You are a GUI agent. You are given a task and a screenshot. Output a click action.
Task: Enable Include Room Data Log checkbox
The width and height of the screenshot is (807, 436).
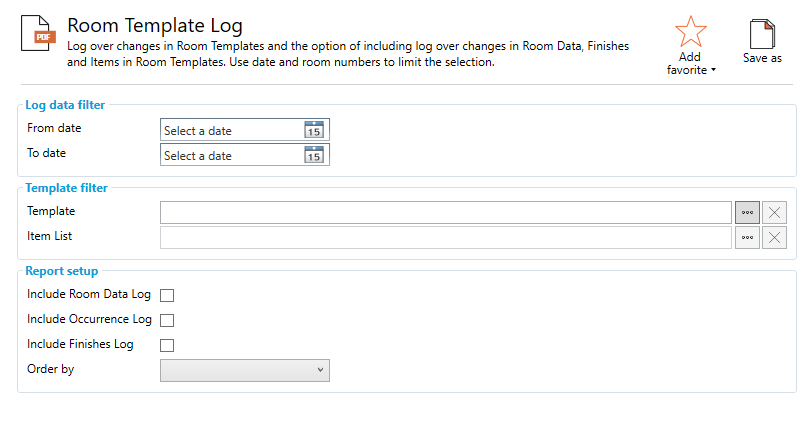click(x=167, y=295)
